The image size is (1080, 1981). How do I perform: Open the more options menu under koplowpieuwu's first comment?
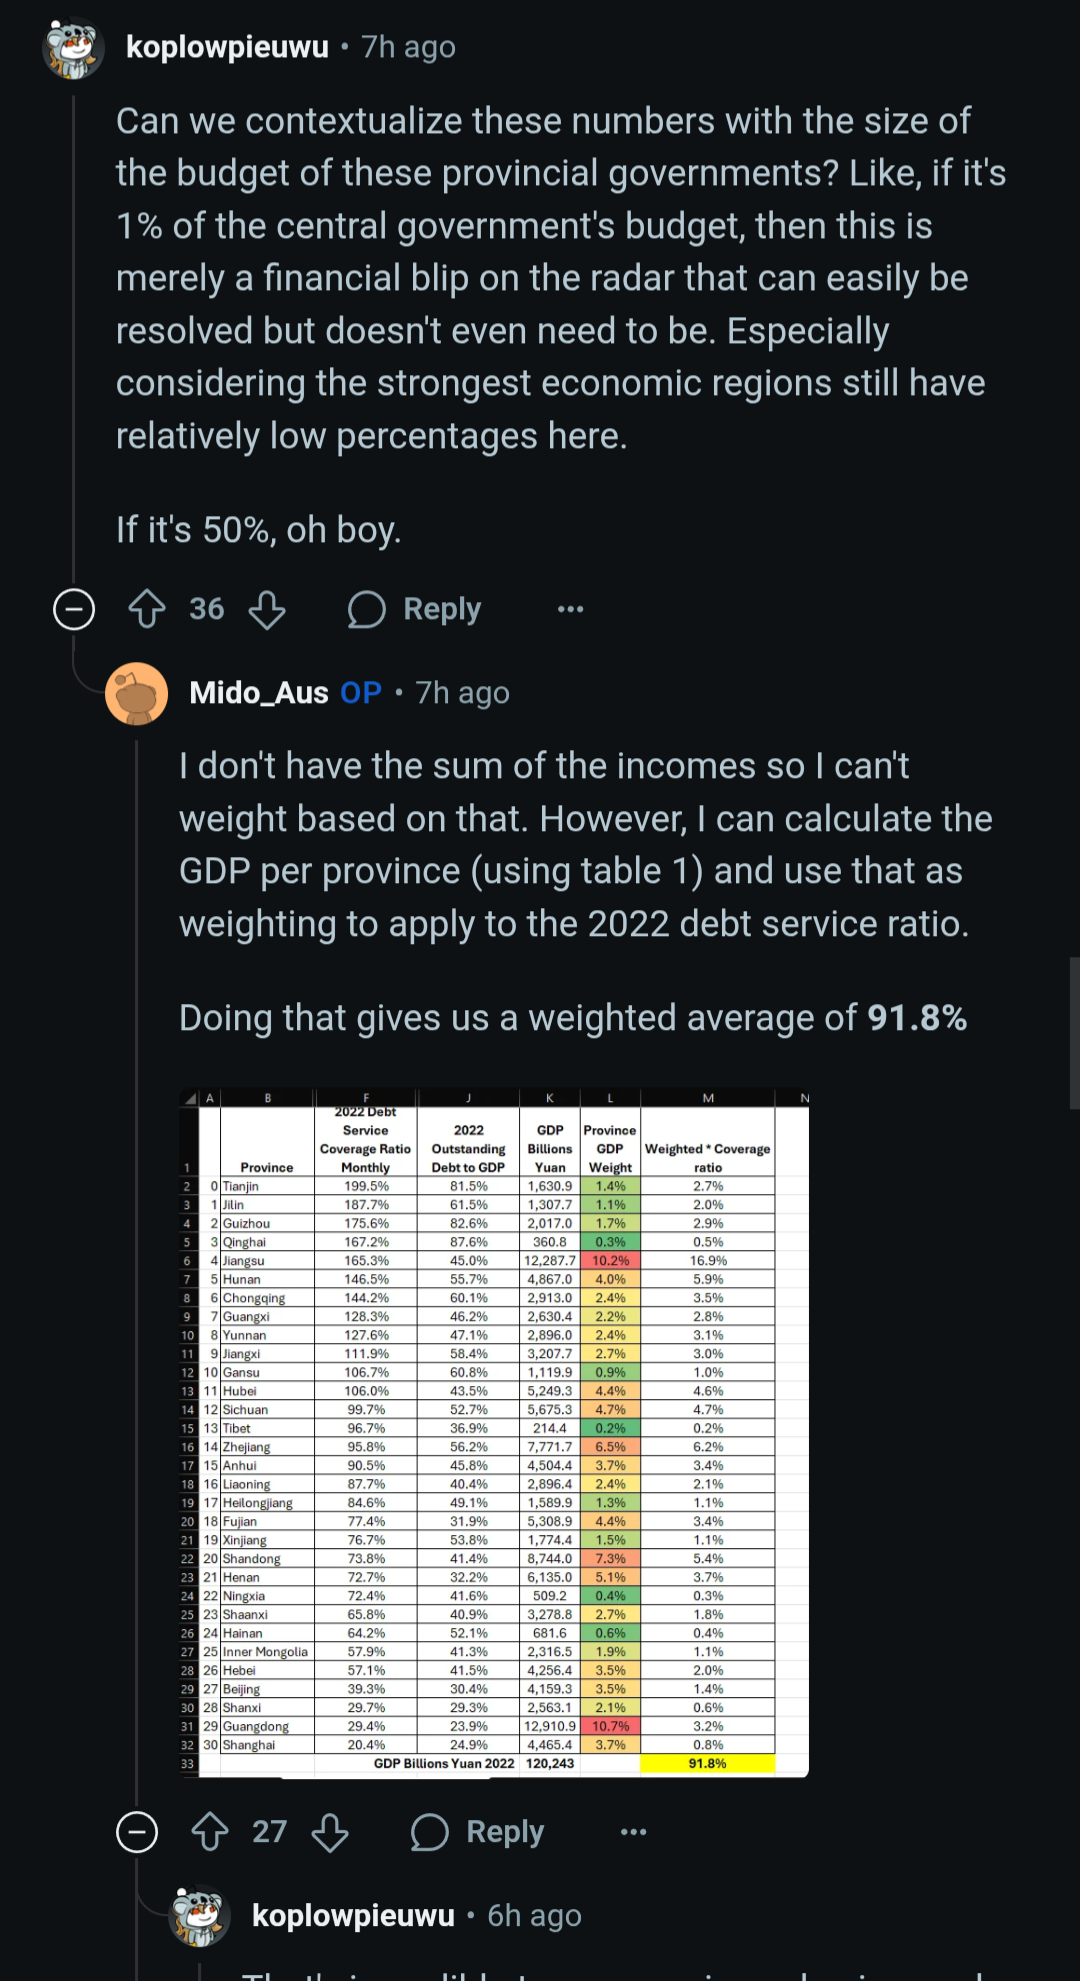tap(570, 609)
